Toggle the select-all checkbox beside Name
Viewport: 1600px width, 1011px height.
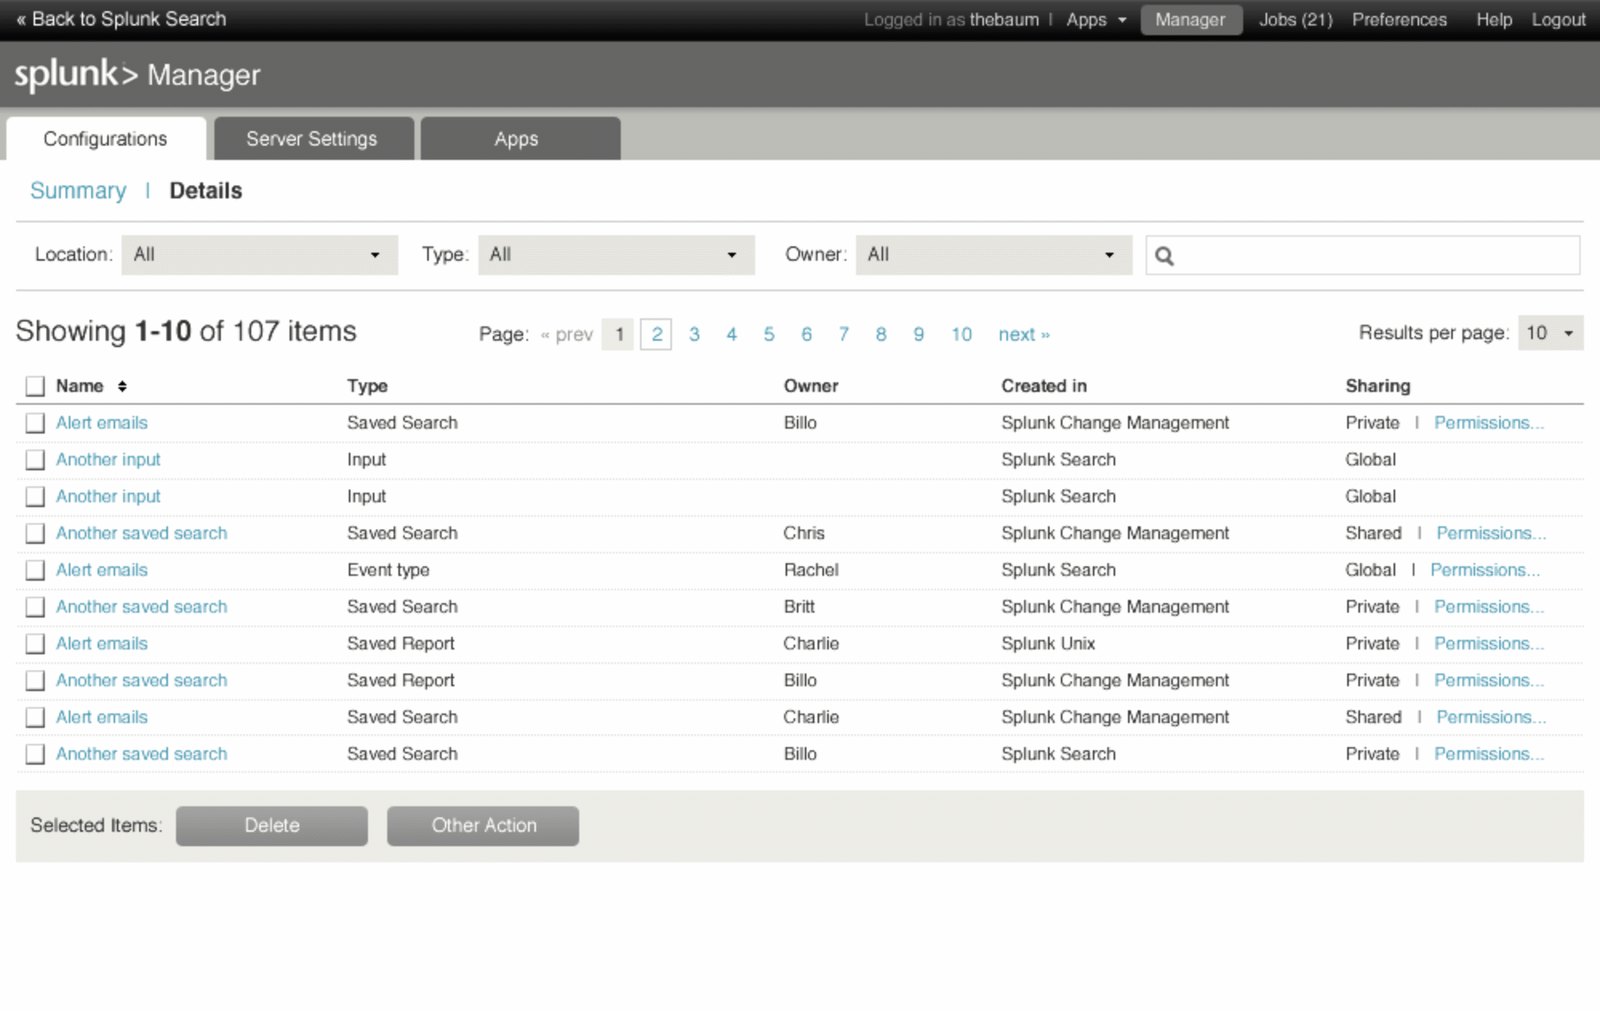[x=35, y=386]
